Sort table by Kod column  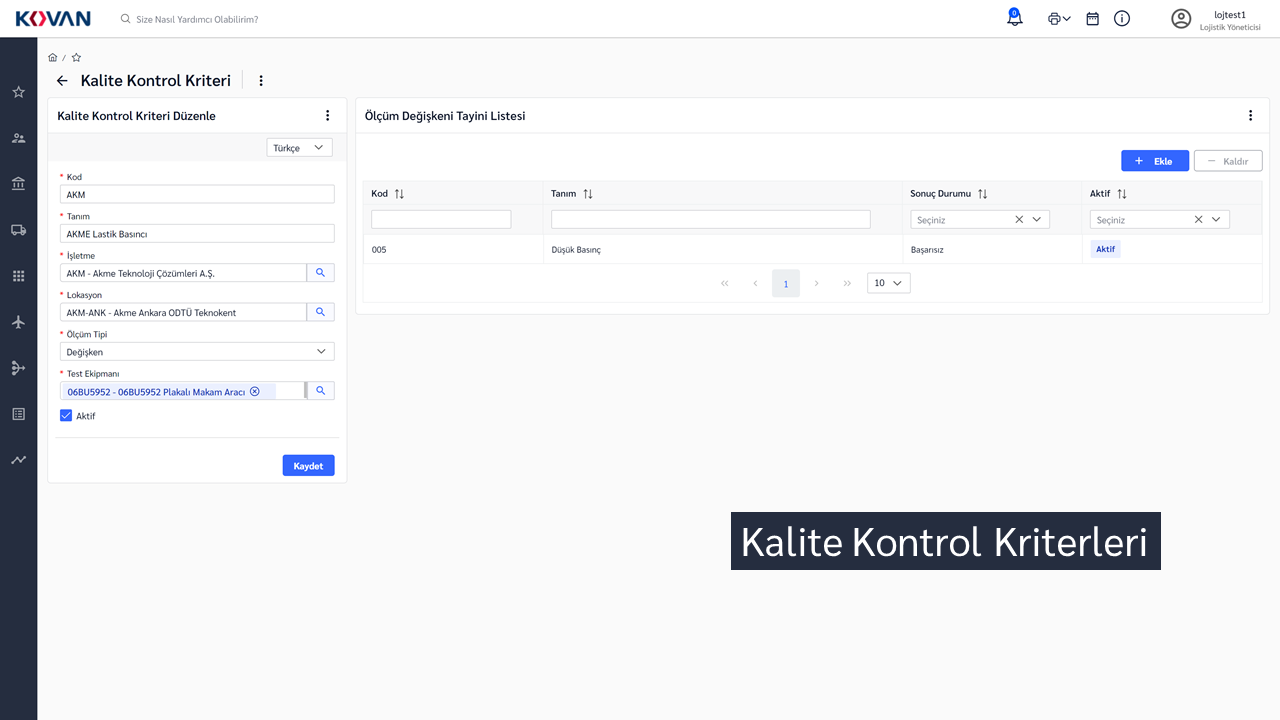pos(399,194)
